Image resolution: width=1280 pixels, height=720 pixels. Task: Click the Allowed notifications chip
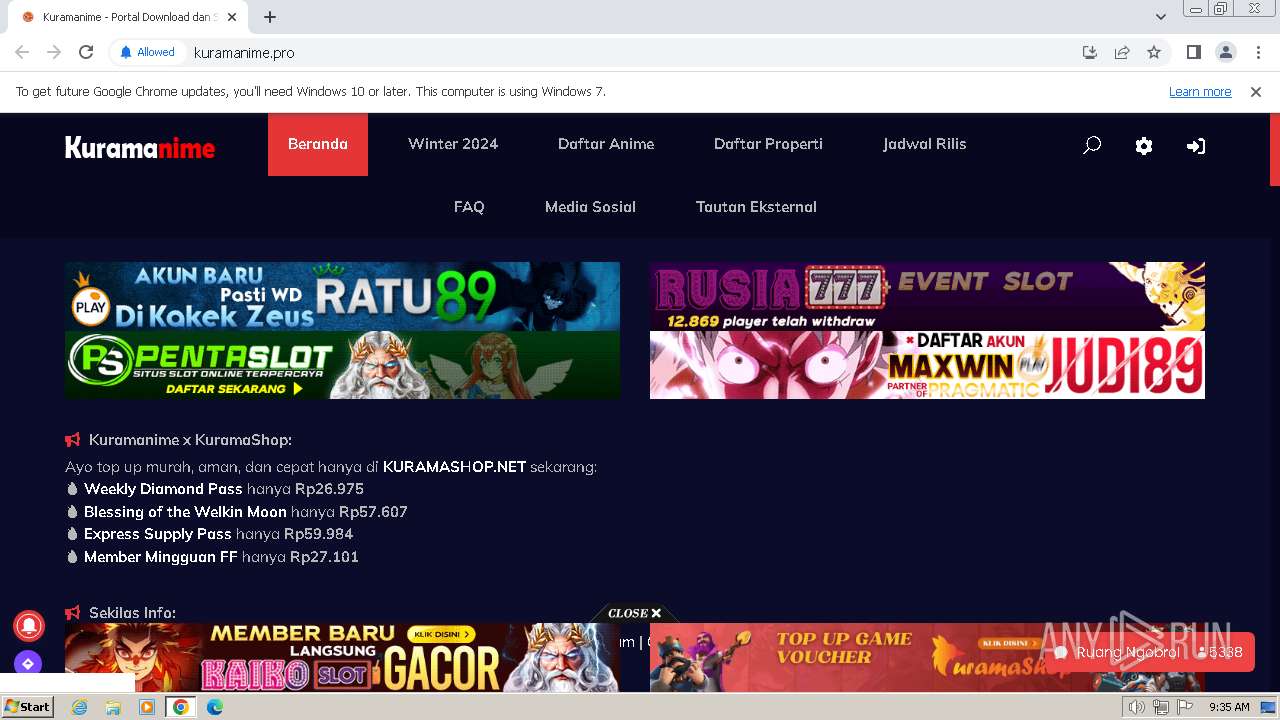(x=147, y=52)
